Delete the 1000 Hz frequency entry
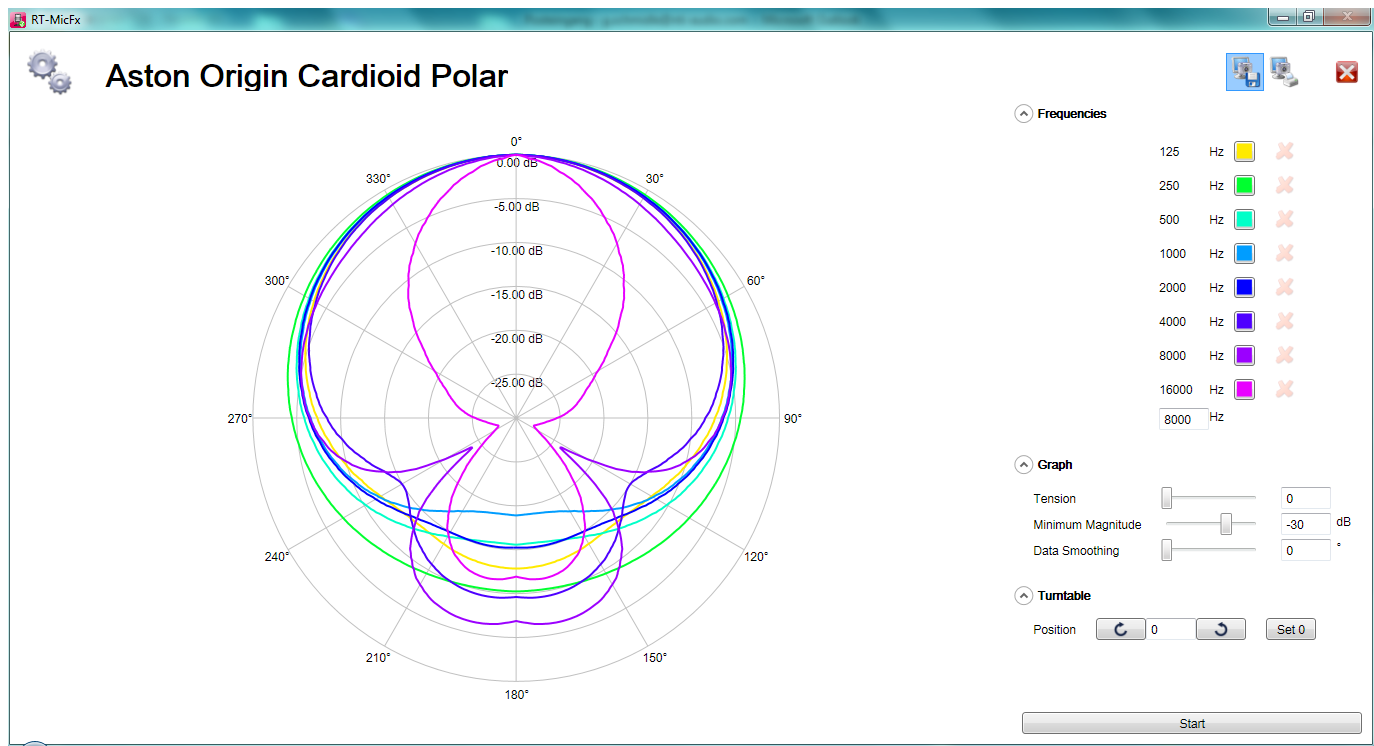Screen dimensions: 1374x746 [1285, 254]
